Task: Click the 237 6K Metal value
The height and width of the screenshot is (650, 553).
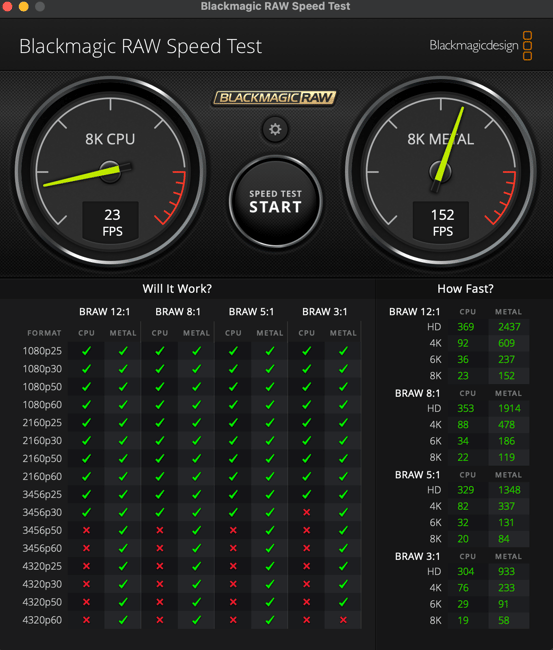Action: pos(506,359)
